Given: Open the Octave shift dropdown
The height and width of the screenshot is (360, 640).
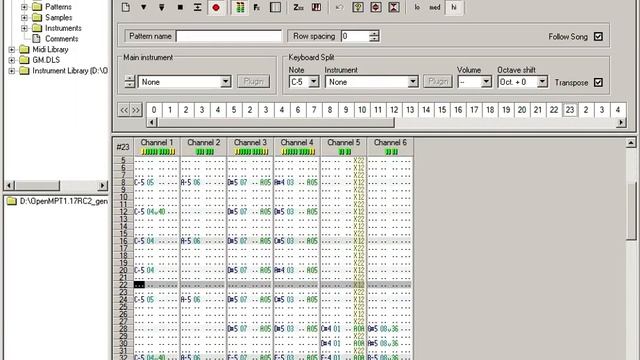Looking at the screenshot, I should pyautogui.click(x=542, y=82).
